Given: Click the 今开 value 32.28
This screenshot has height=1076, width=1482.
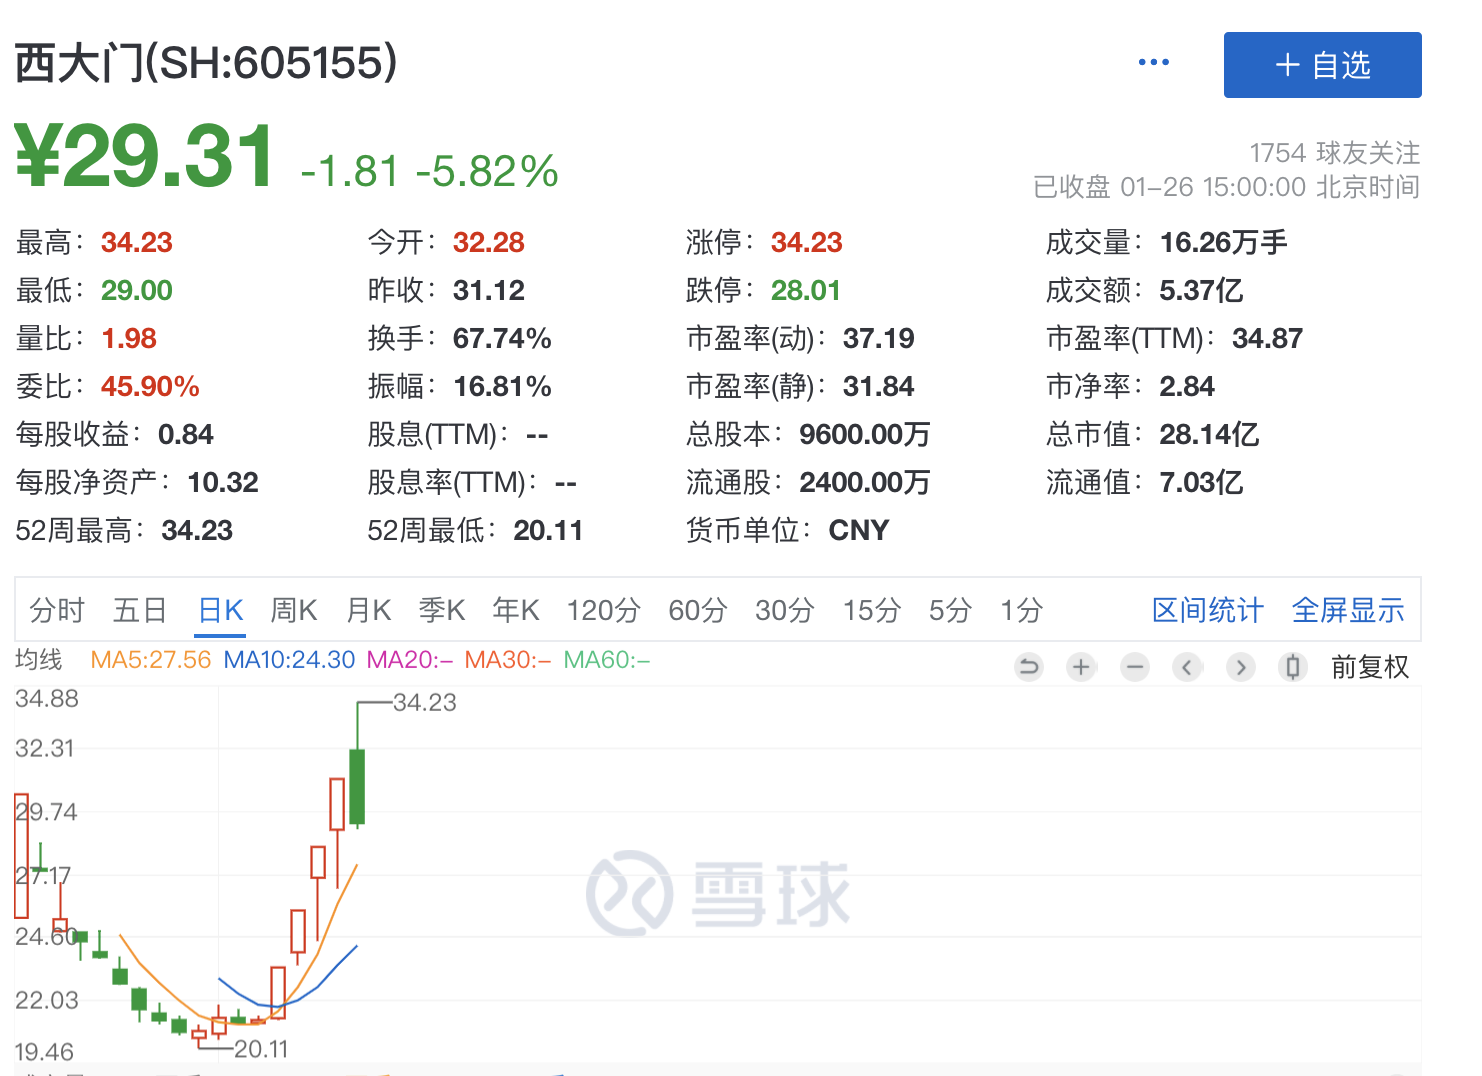Looking at the screenshot, I should coord(489,242).
